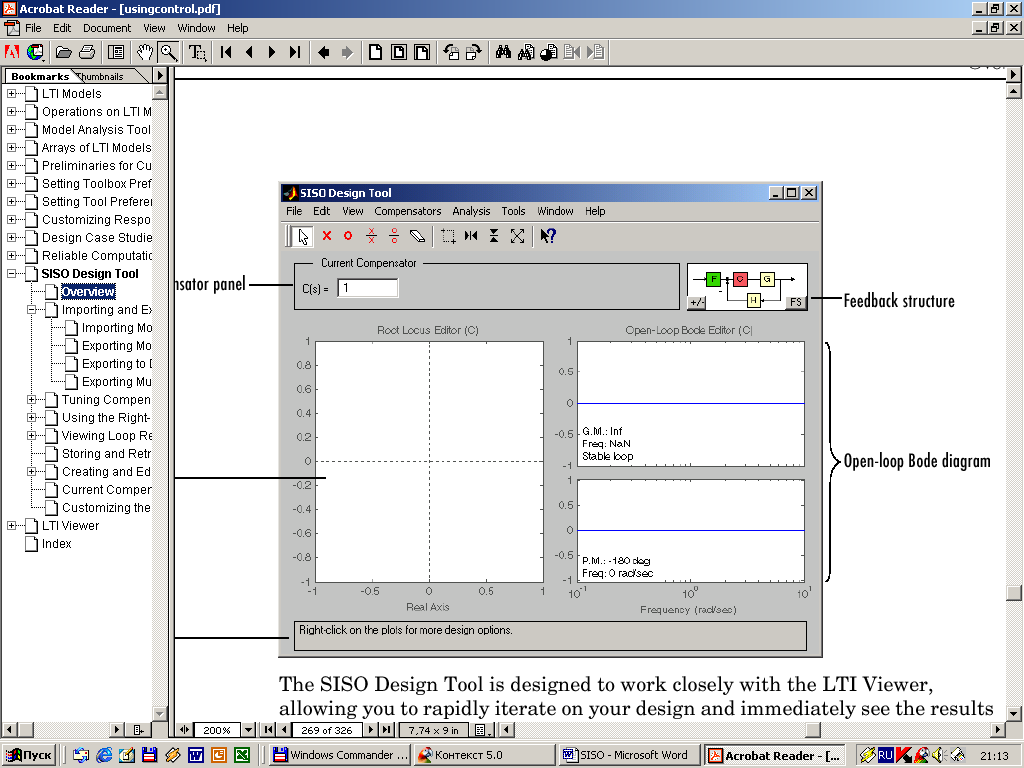Open the Index bookmark
Viewport: 1024px width, 768px height.
(56, 544)
